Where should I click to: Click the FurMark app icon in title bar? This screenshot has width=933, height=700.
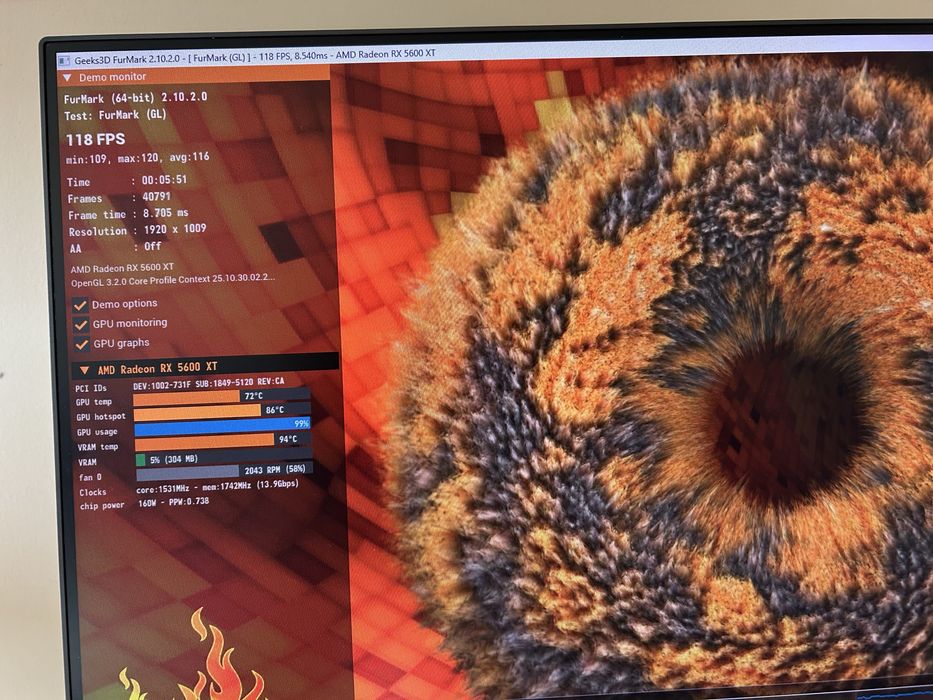coord(63,61)
